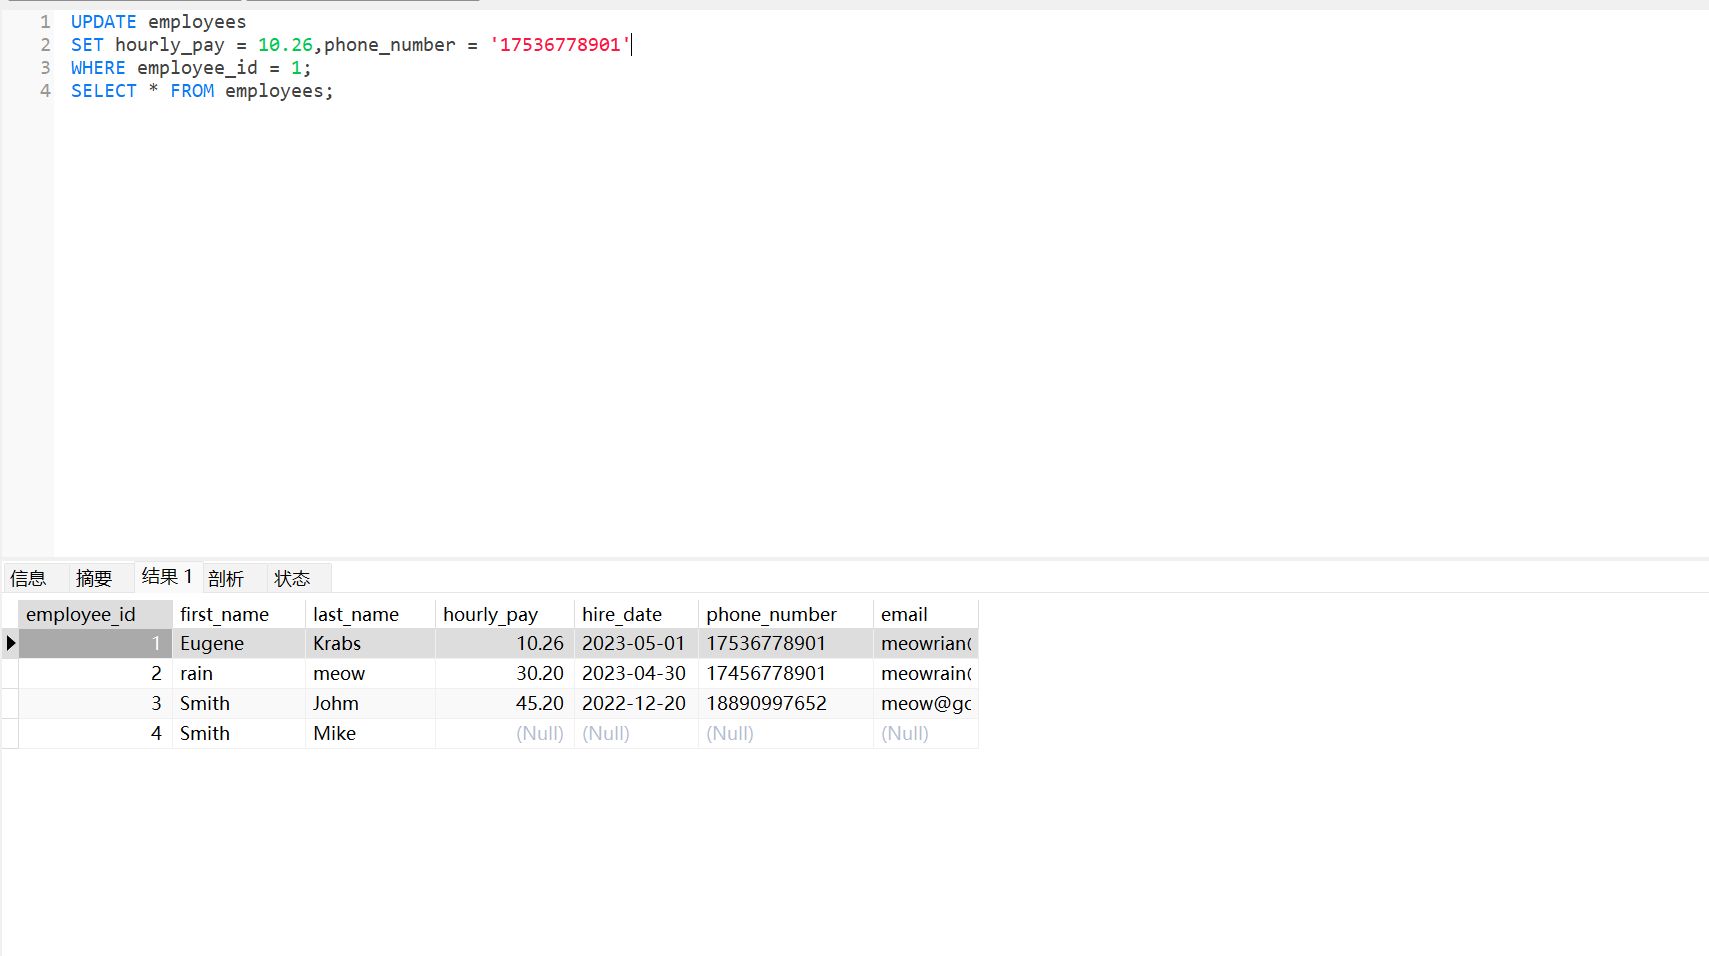Screen dimensions: 1709x956
Task: Place cursor on the UPDATE keyword in line 1
Action: [103, 22]
